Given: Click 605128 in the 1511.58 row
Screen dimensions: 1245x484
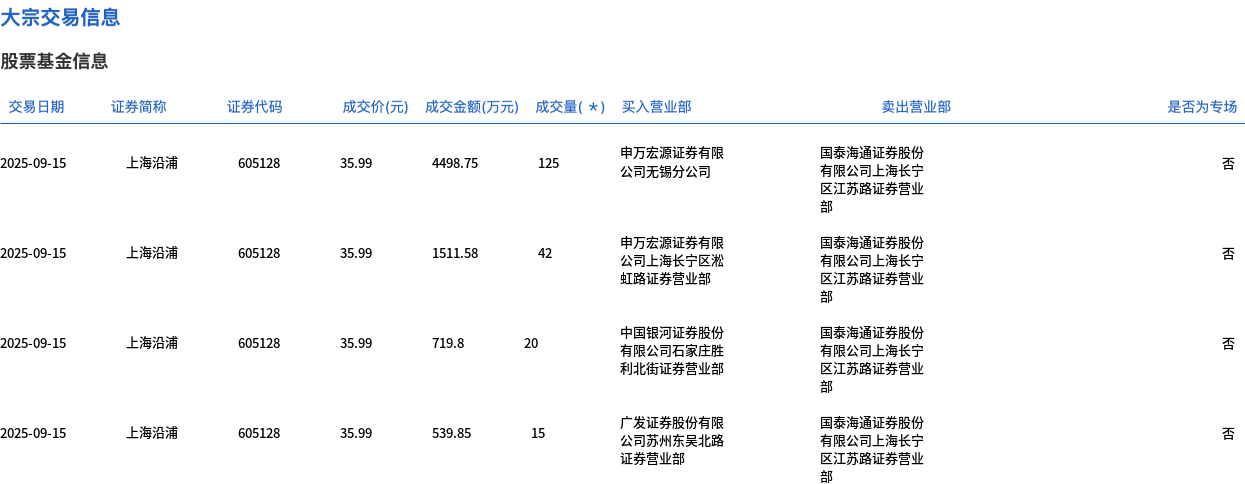Looking at the screenshot, I should tap(259, 253).
